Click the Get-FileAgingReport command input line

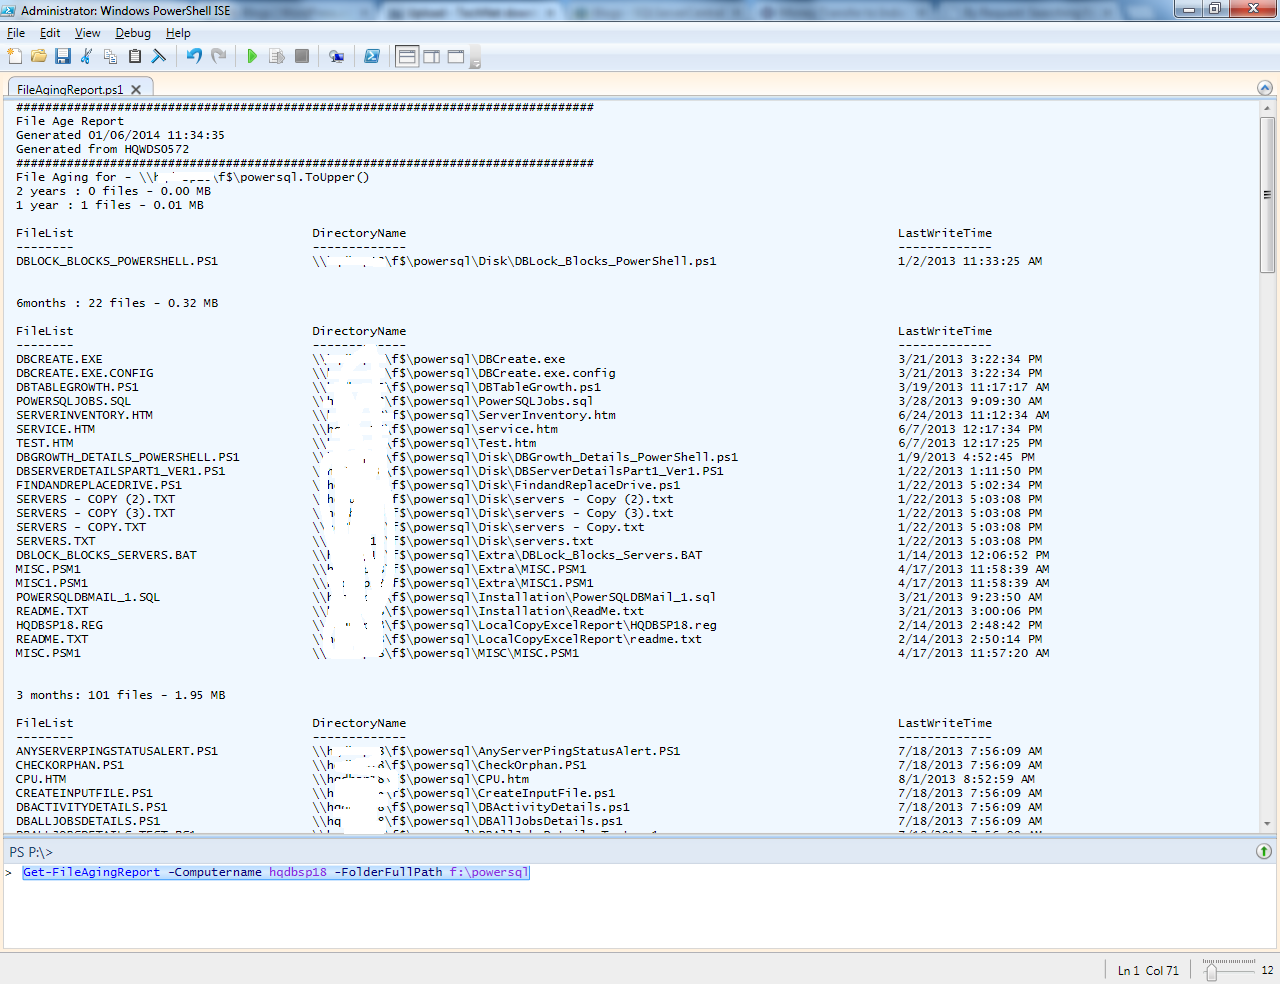(276, 872)
